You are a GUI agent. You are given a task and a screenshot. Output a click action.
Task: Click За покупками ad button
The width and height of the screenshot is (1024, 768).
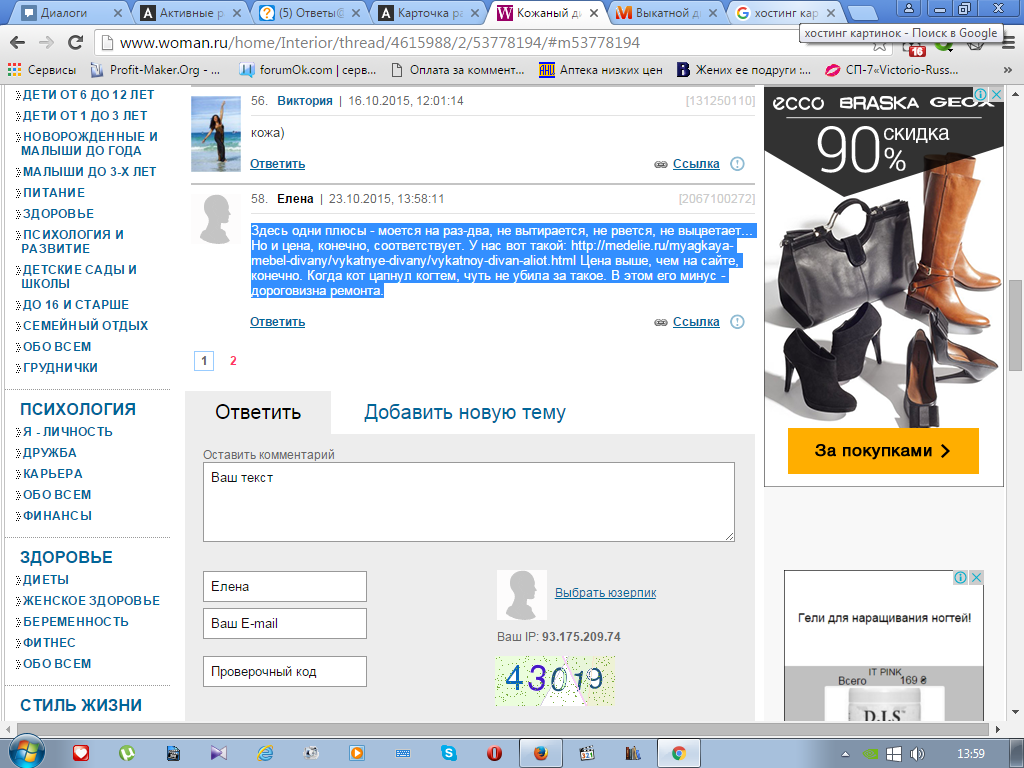point(883,451)
